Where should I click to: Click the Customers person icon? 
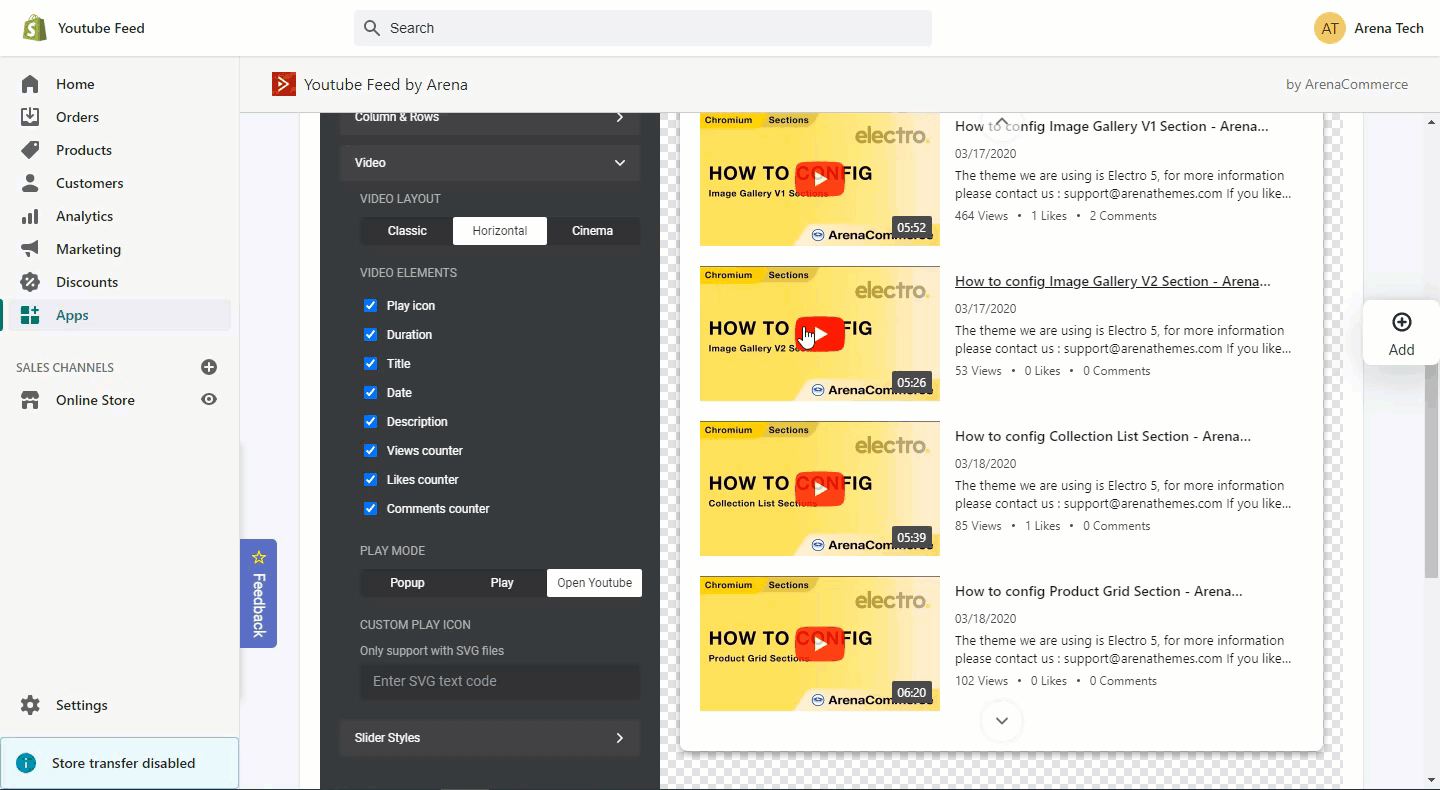(x=30, y=183)
